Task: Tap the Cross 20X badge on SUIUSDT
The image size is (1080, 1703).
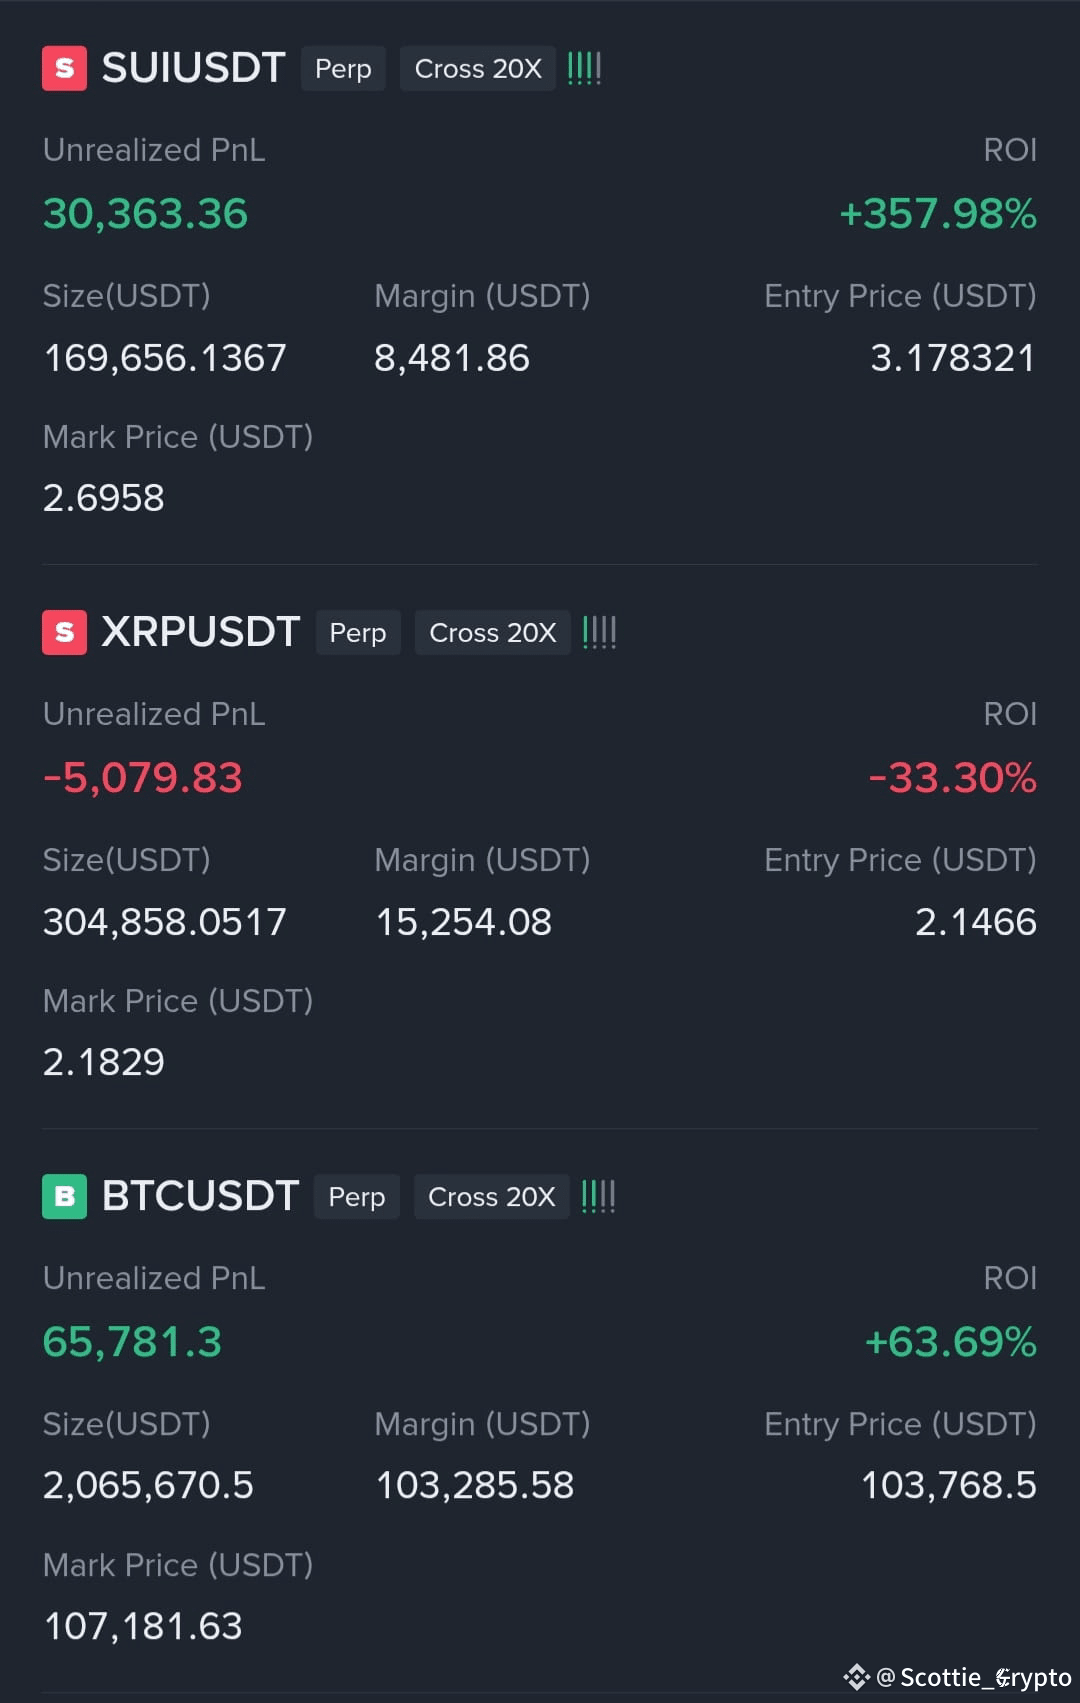Action: 478,68
